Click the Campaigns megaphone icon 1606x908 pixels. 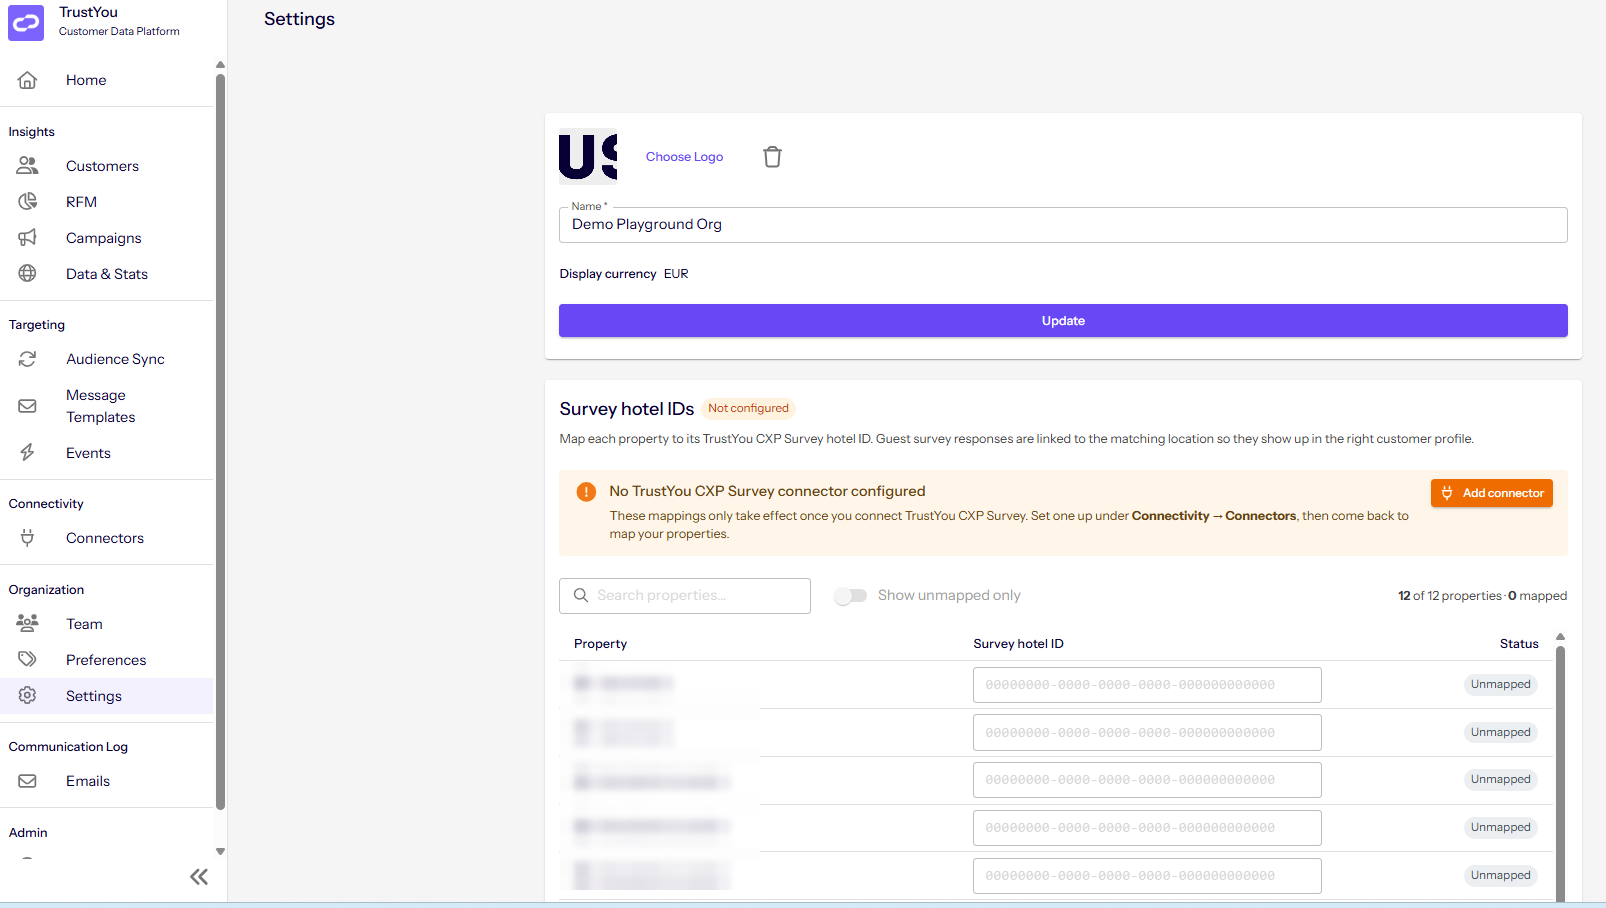[x=27, y=238]
